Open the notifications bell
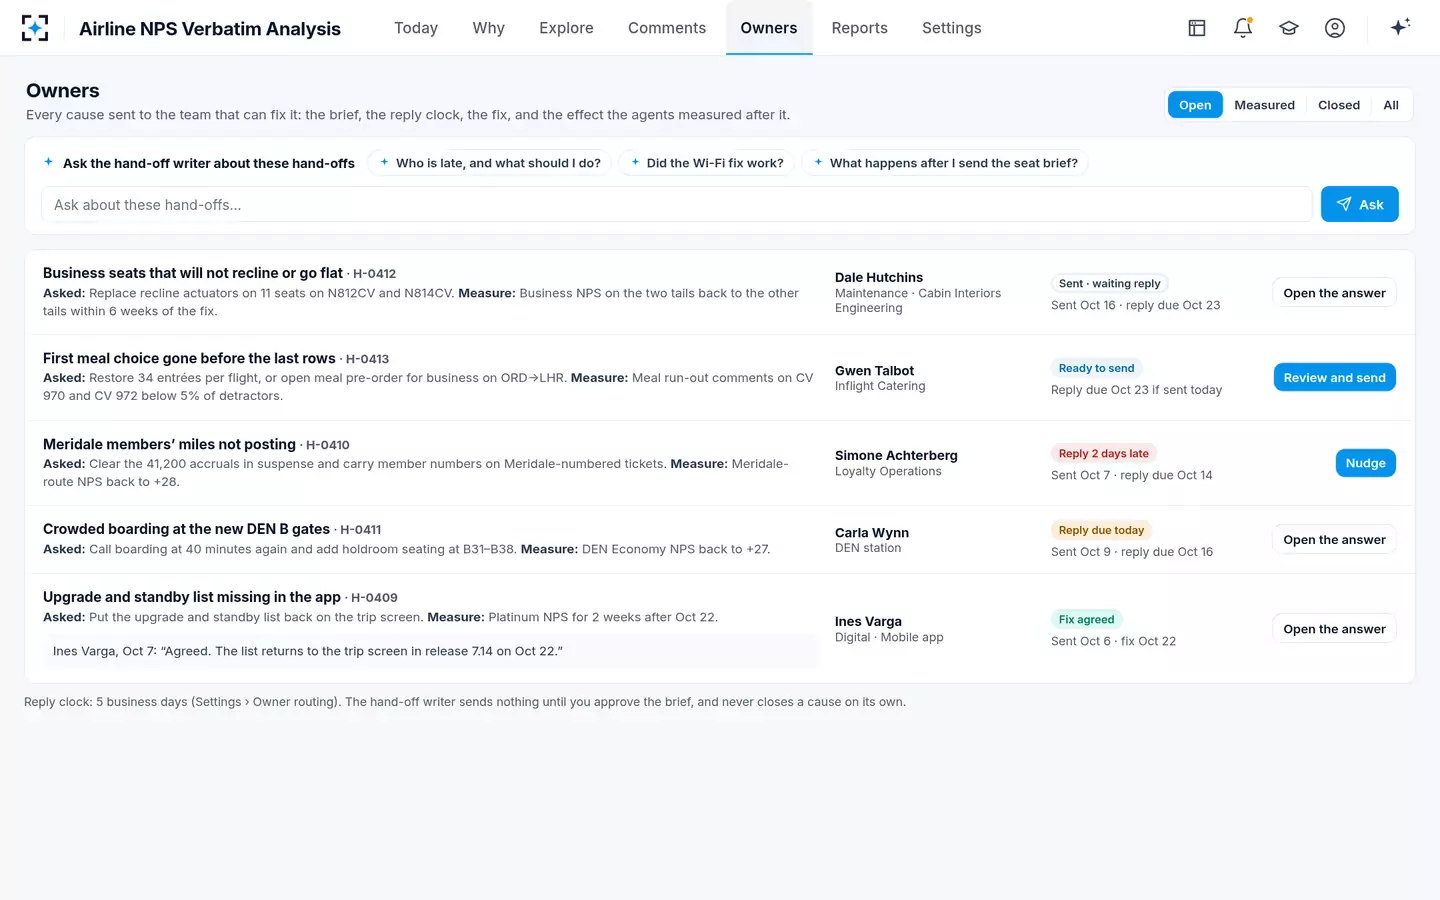The height and width of the screenshot is (900, 1440). [1243, 28]
